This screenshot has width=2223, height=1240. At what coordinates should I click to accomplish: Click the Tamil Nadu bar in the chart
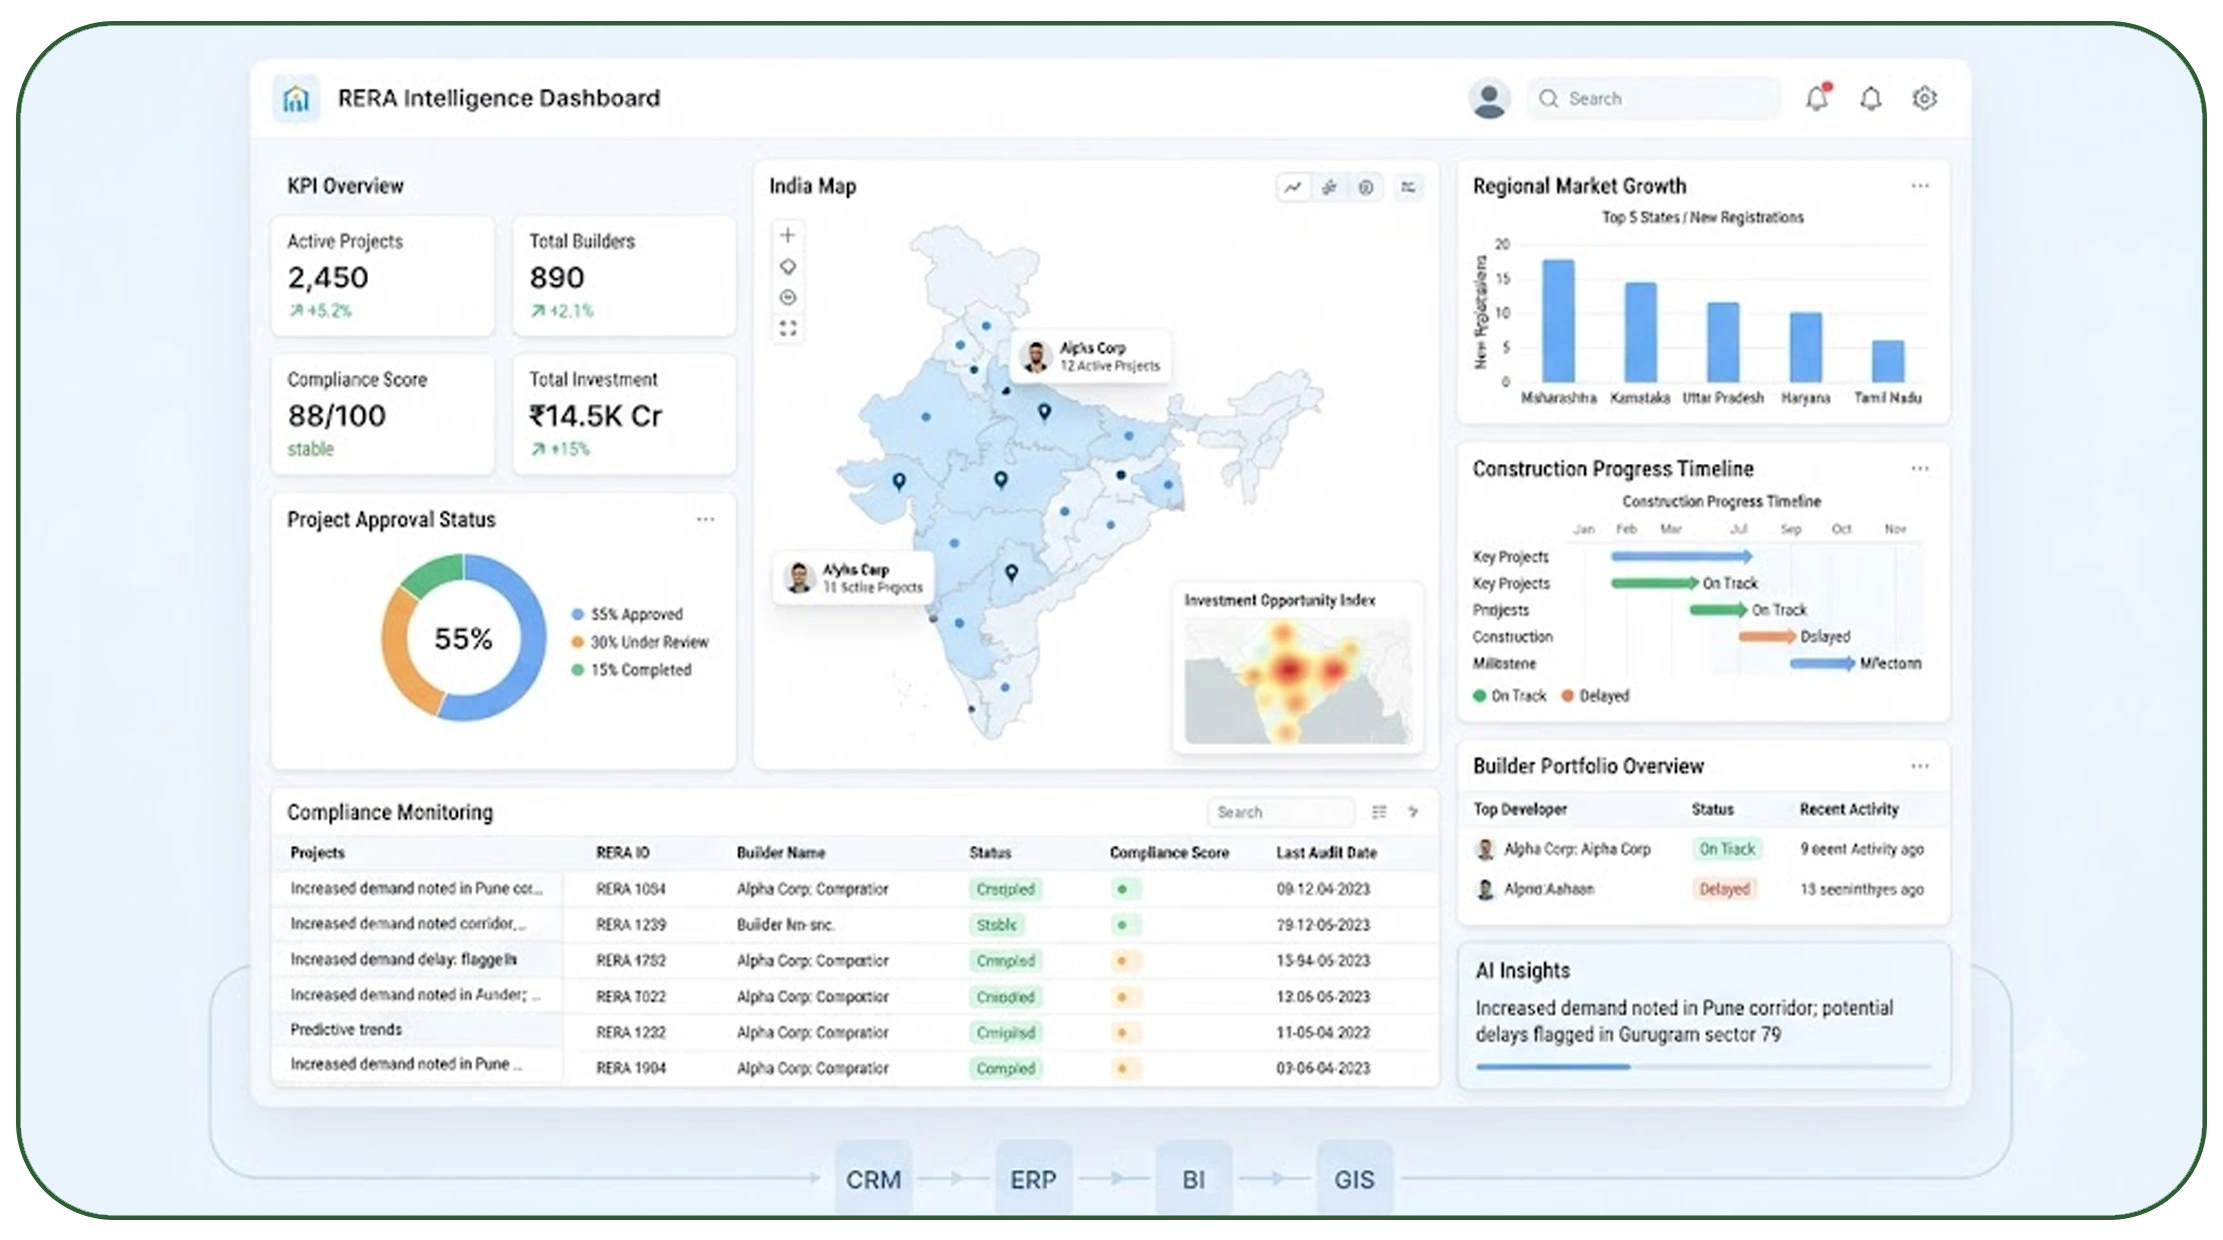1887,361
